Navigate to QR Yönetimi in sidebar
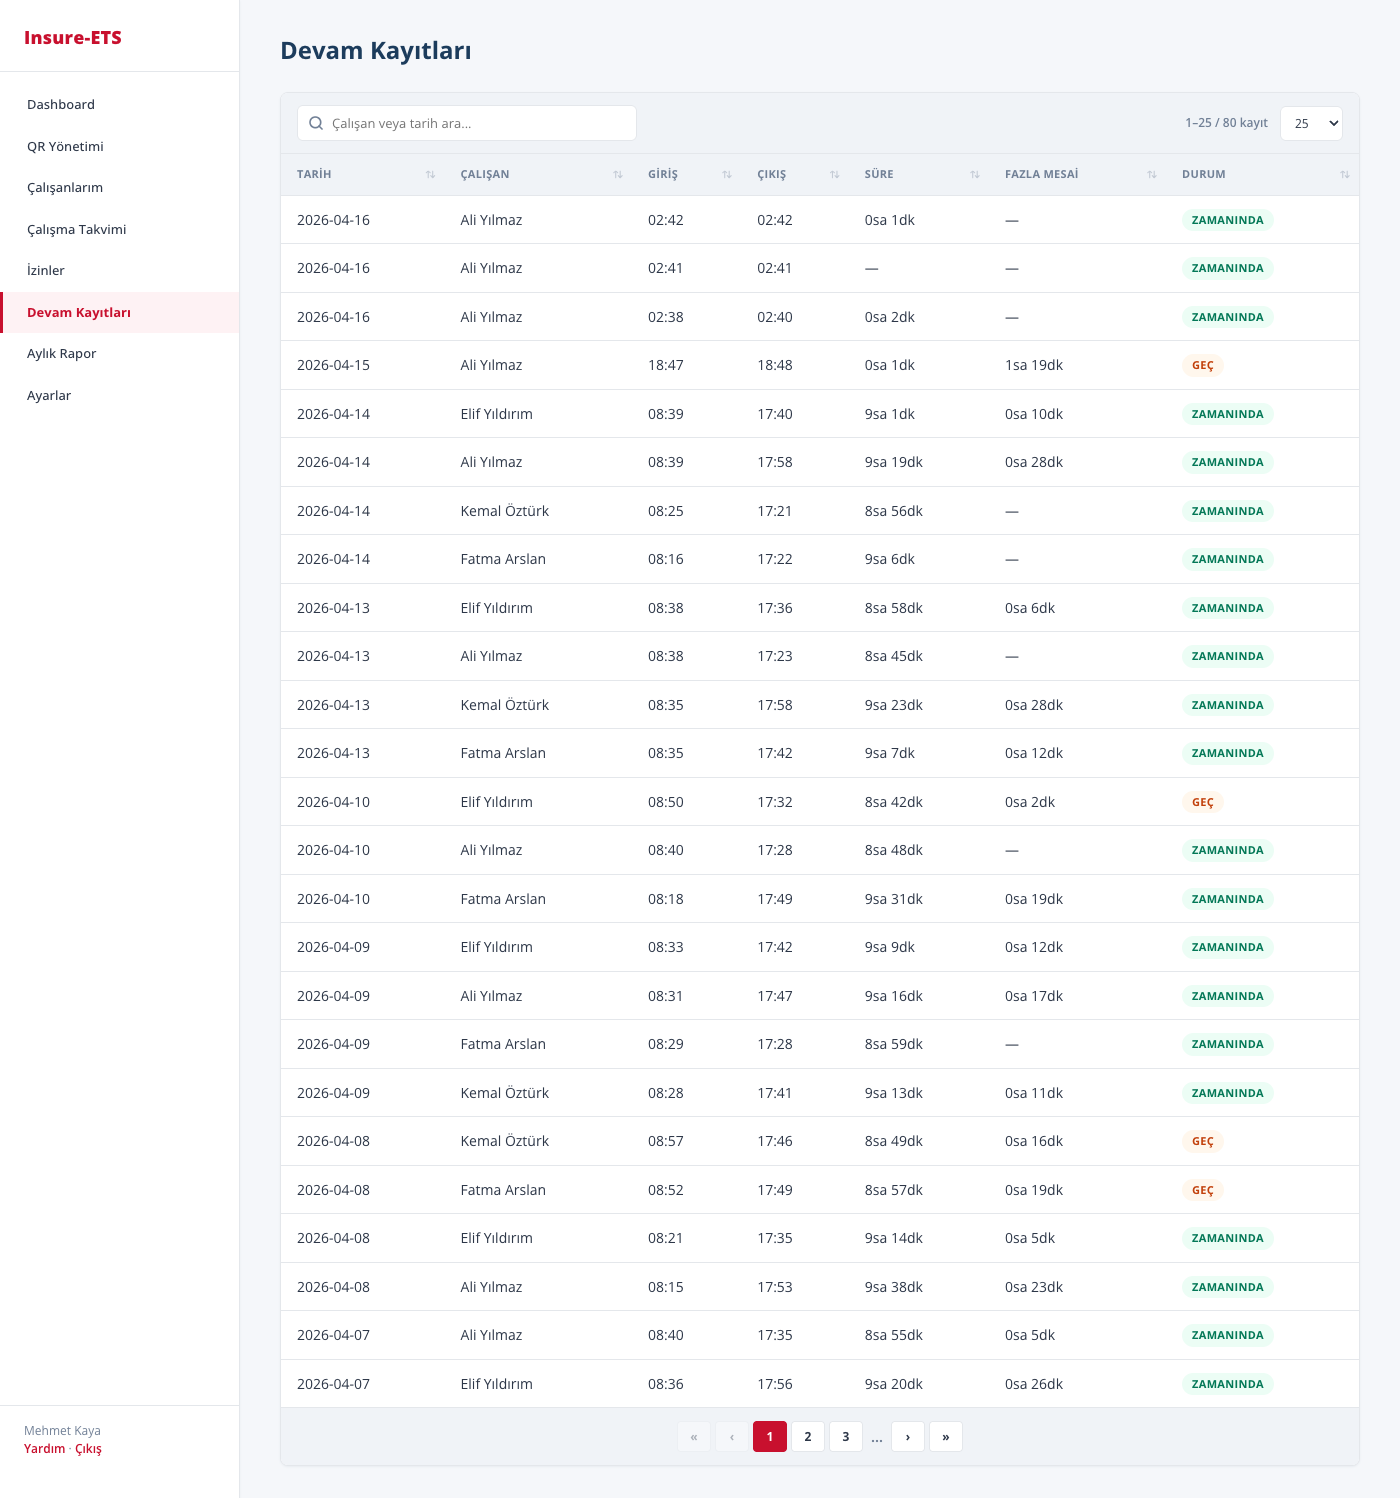 (x=65, y=147)
